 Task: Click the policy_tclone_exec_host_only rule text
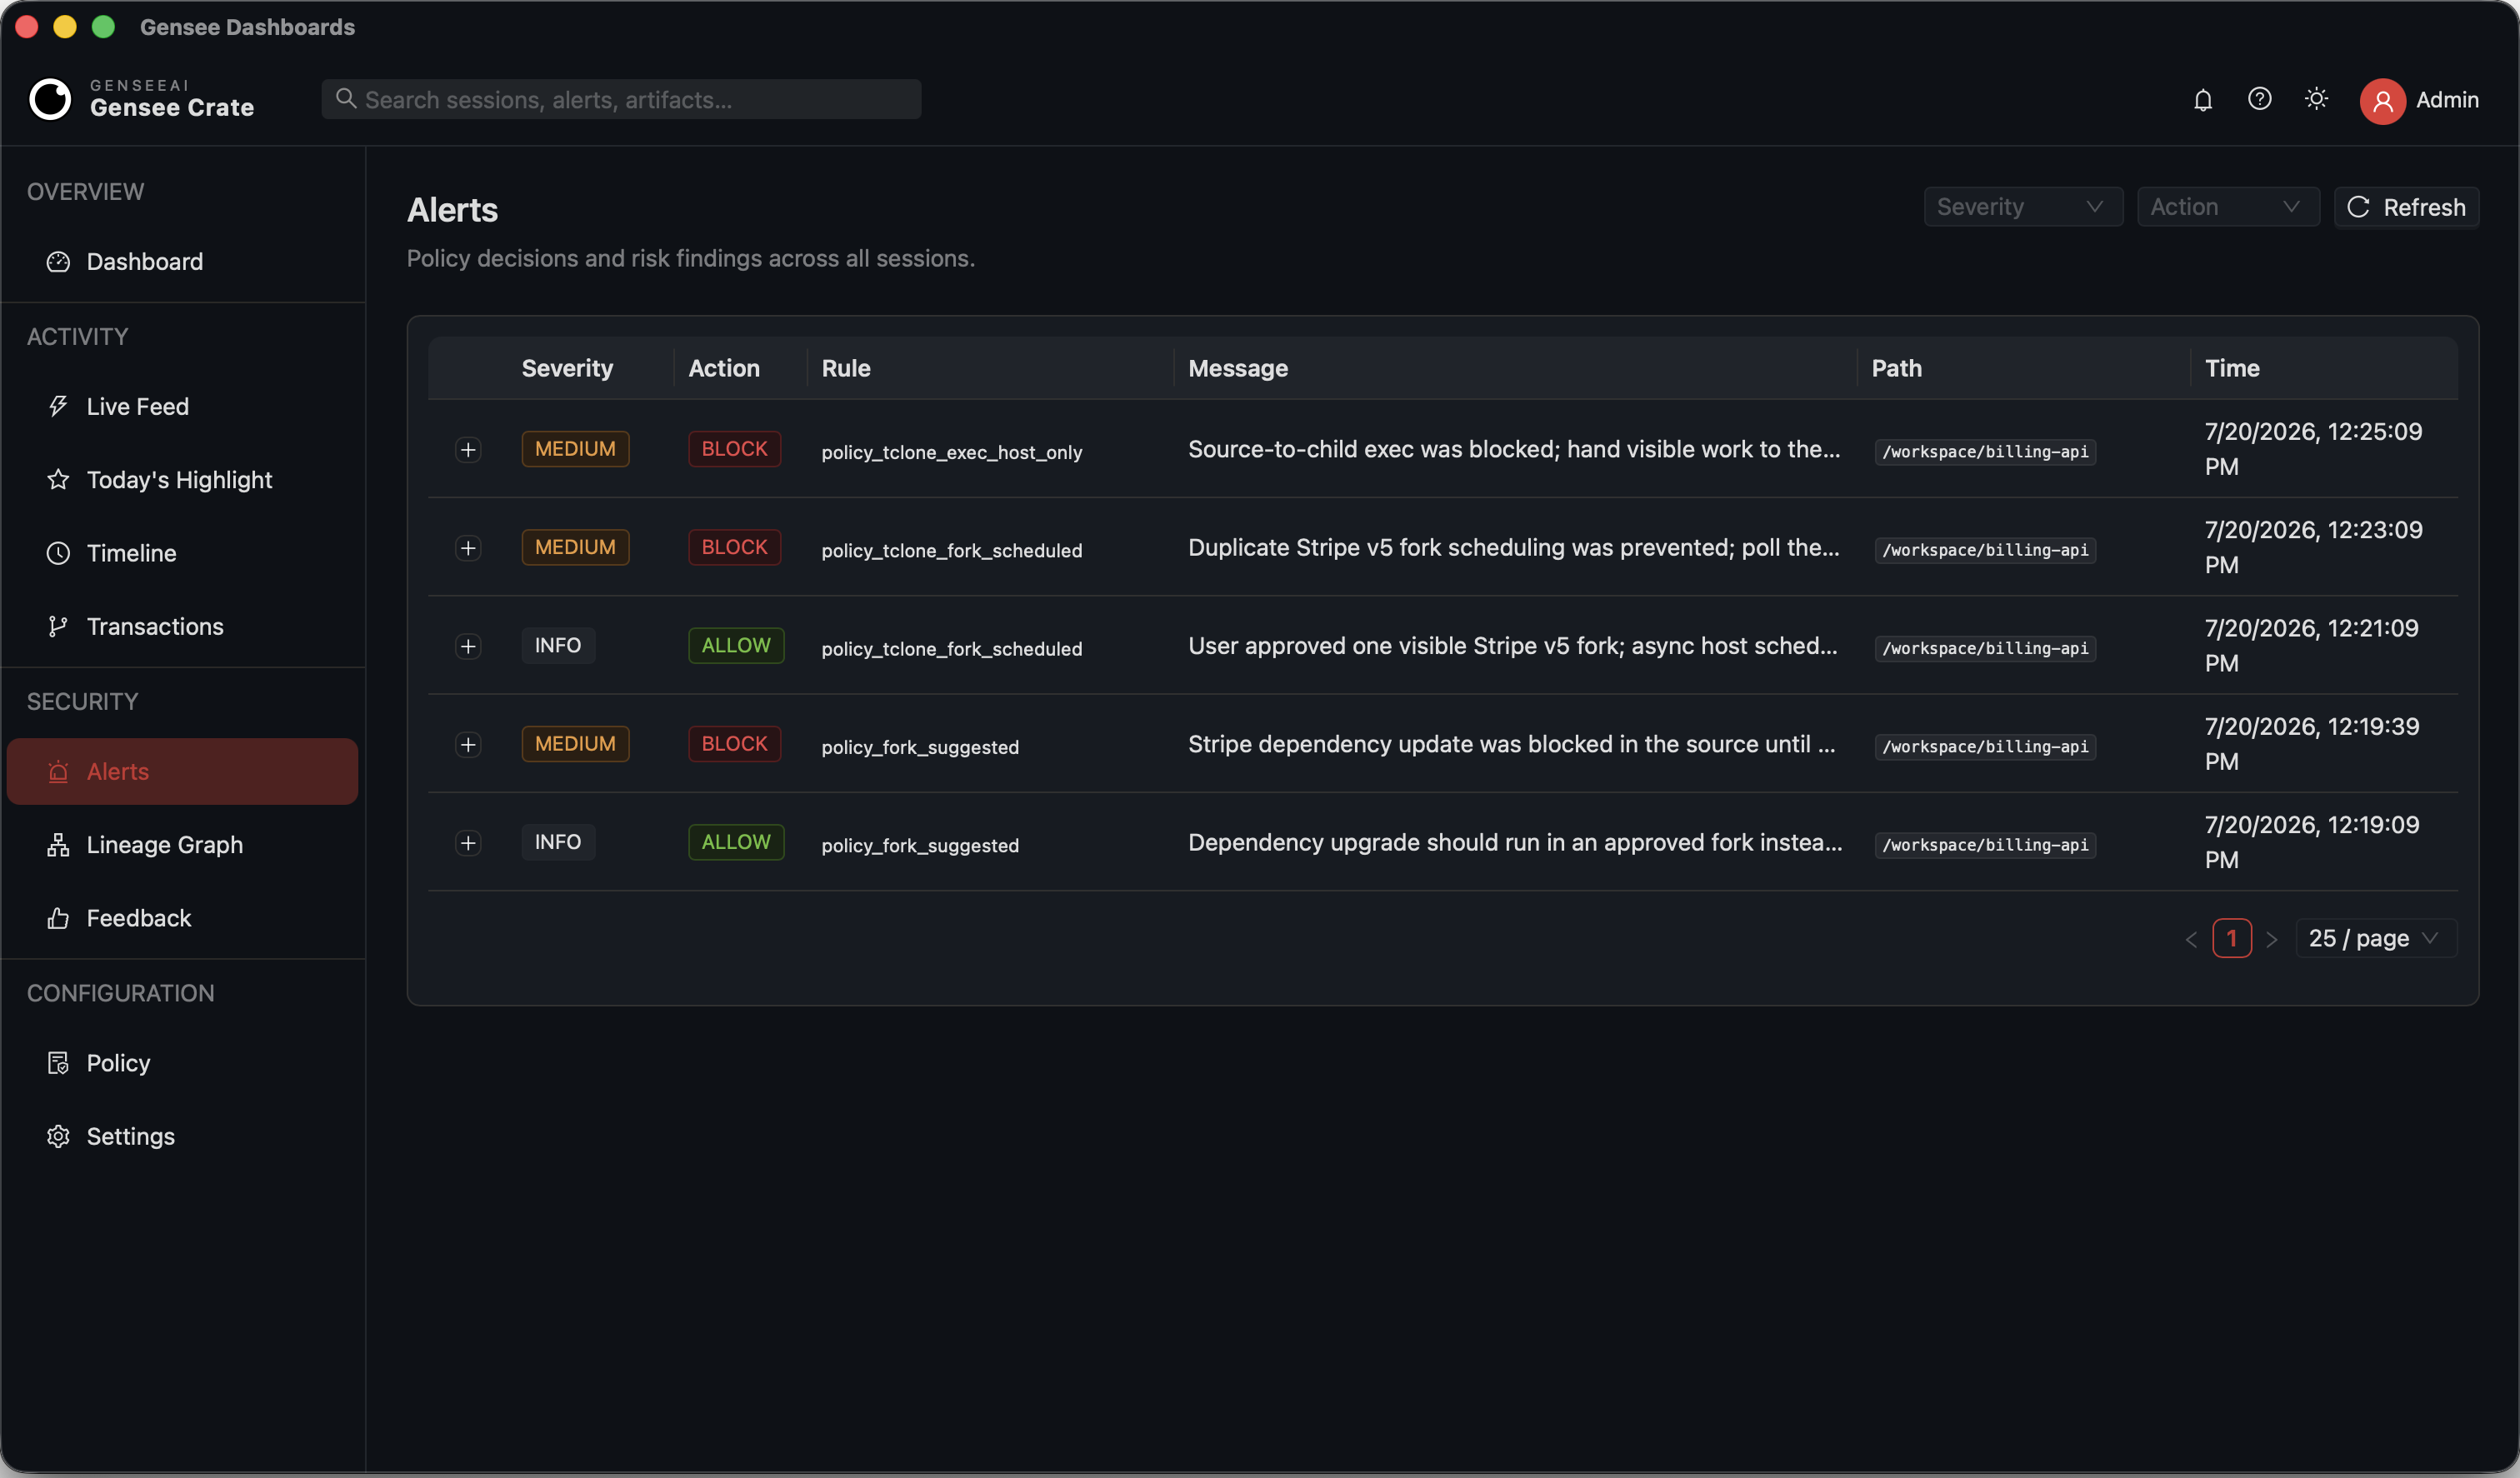point(952,452)
